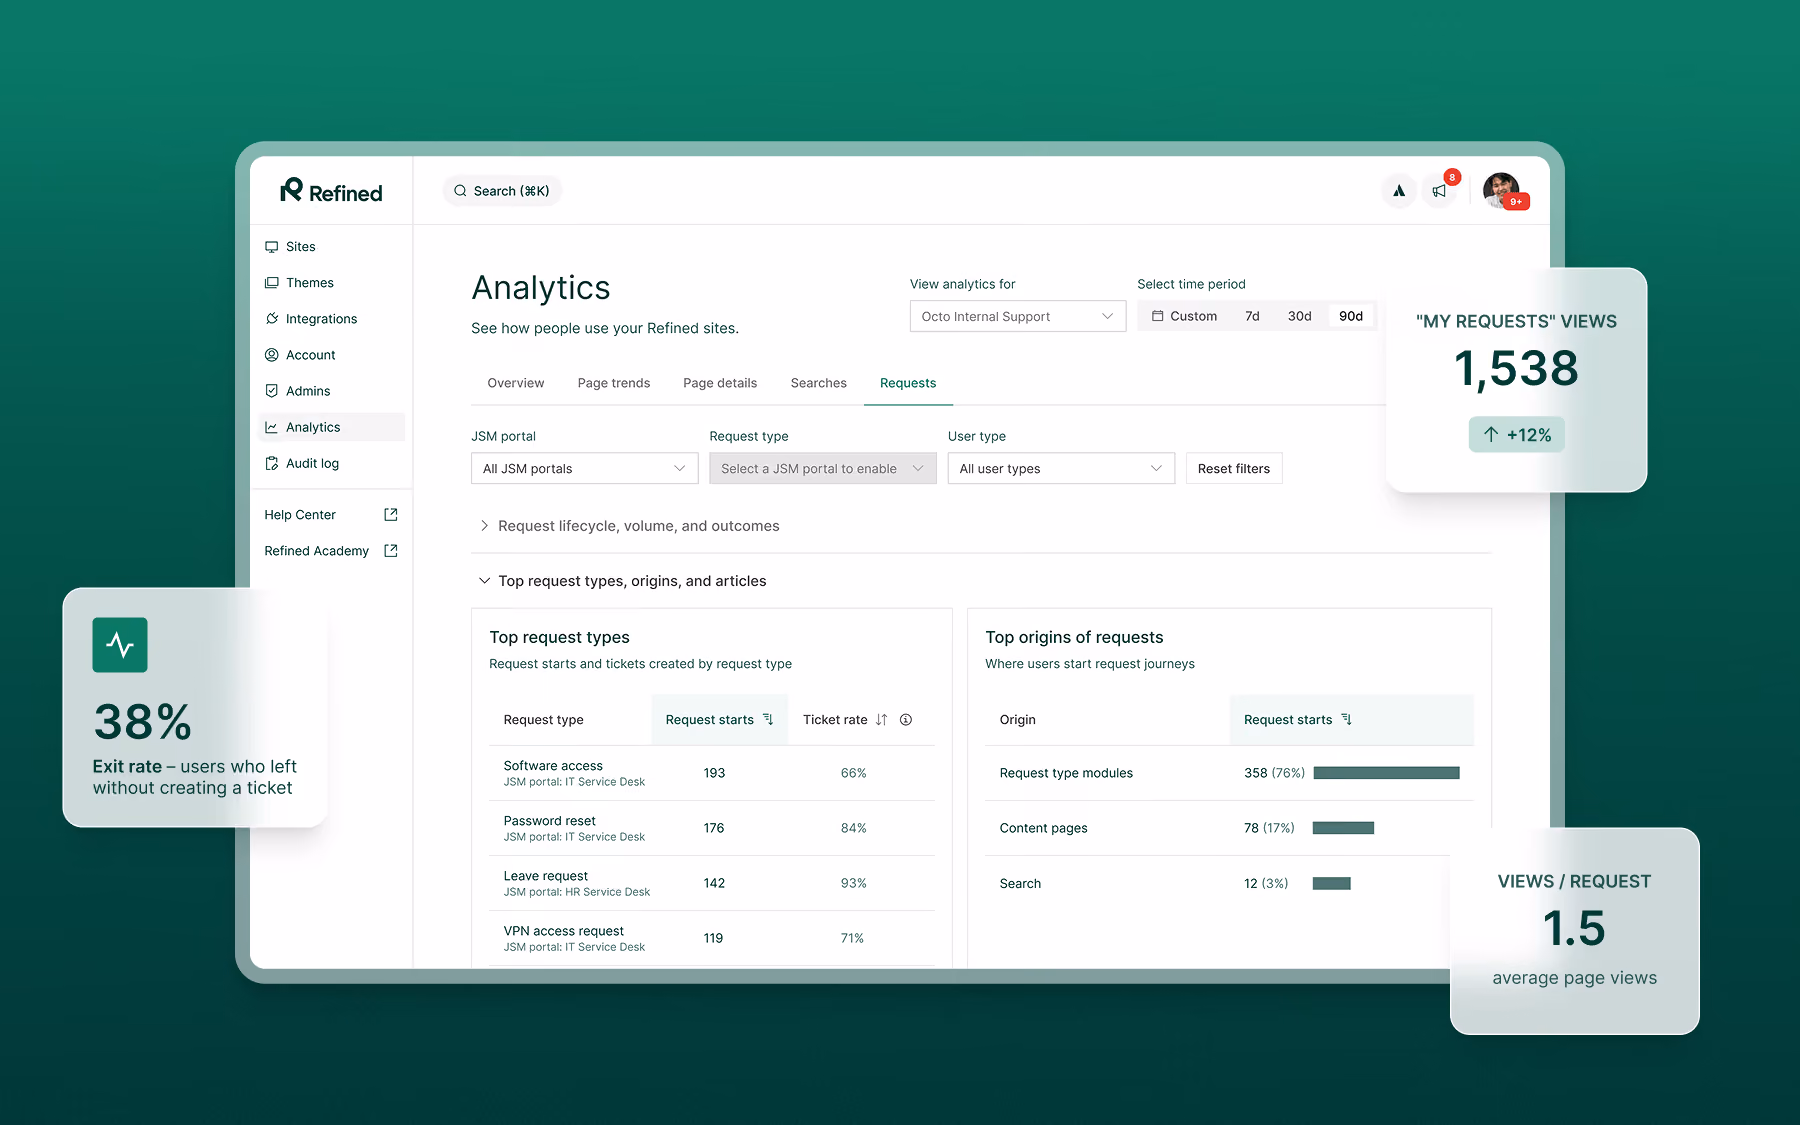
Task: Open the user profile avatar
Action: (1501, 190)
